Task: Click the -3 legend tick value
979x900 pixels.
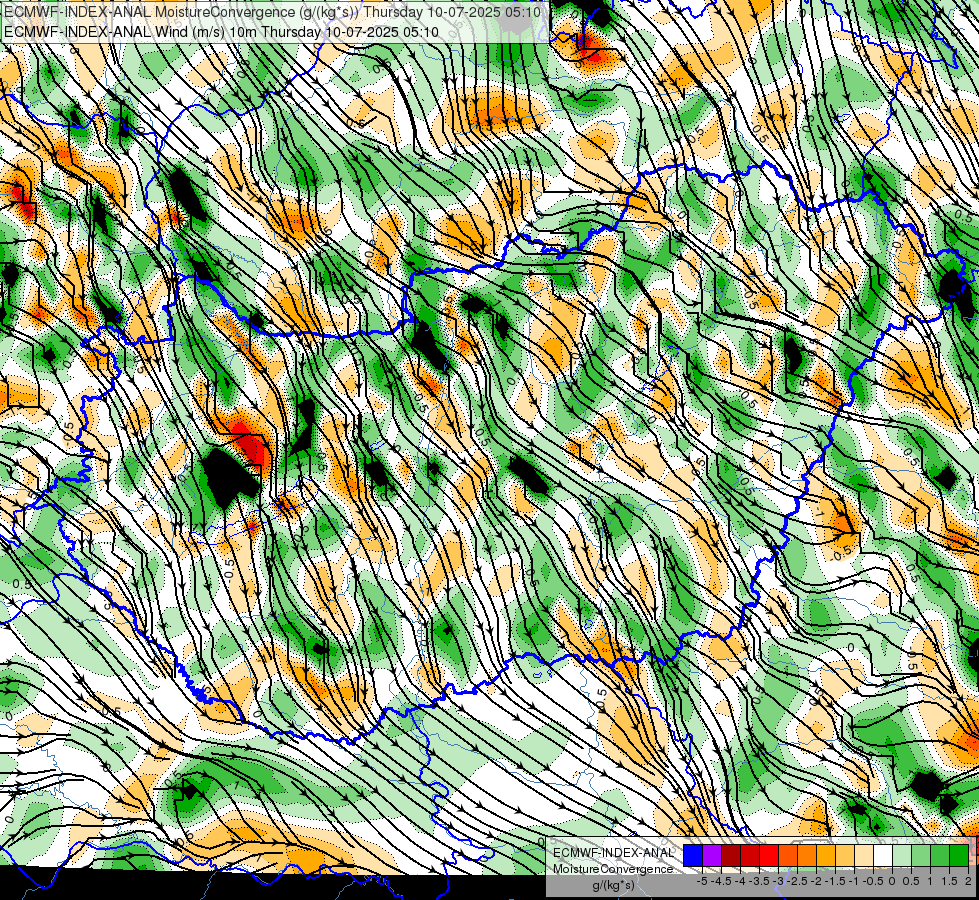Action: (779, 881)
